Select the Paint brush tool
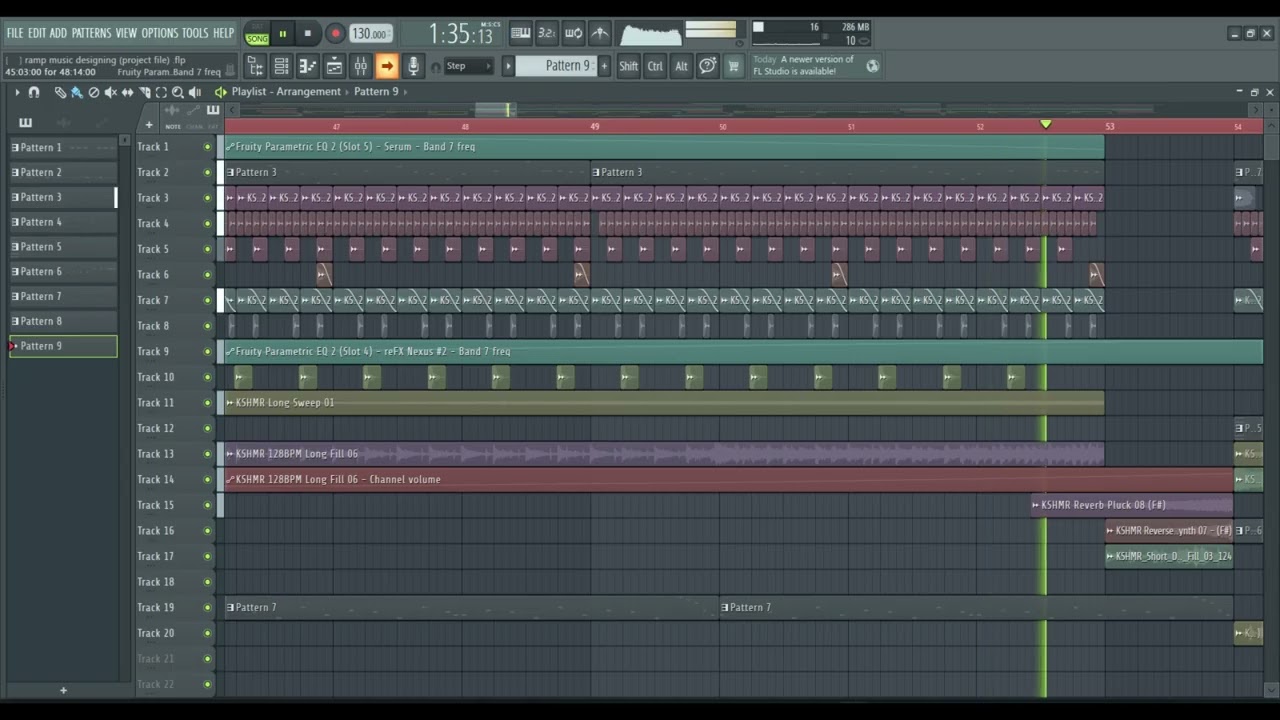This screenshot has width=1280, height=720. [77, 92]
